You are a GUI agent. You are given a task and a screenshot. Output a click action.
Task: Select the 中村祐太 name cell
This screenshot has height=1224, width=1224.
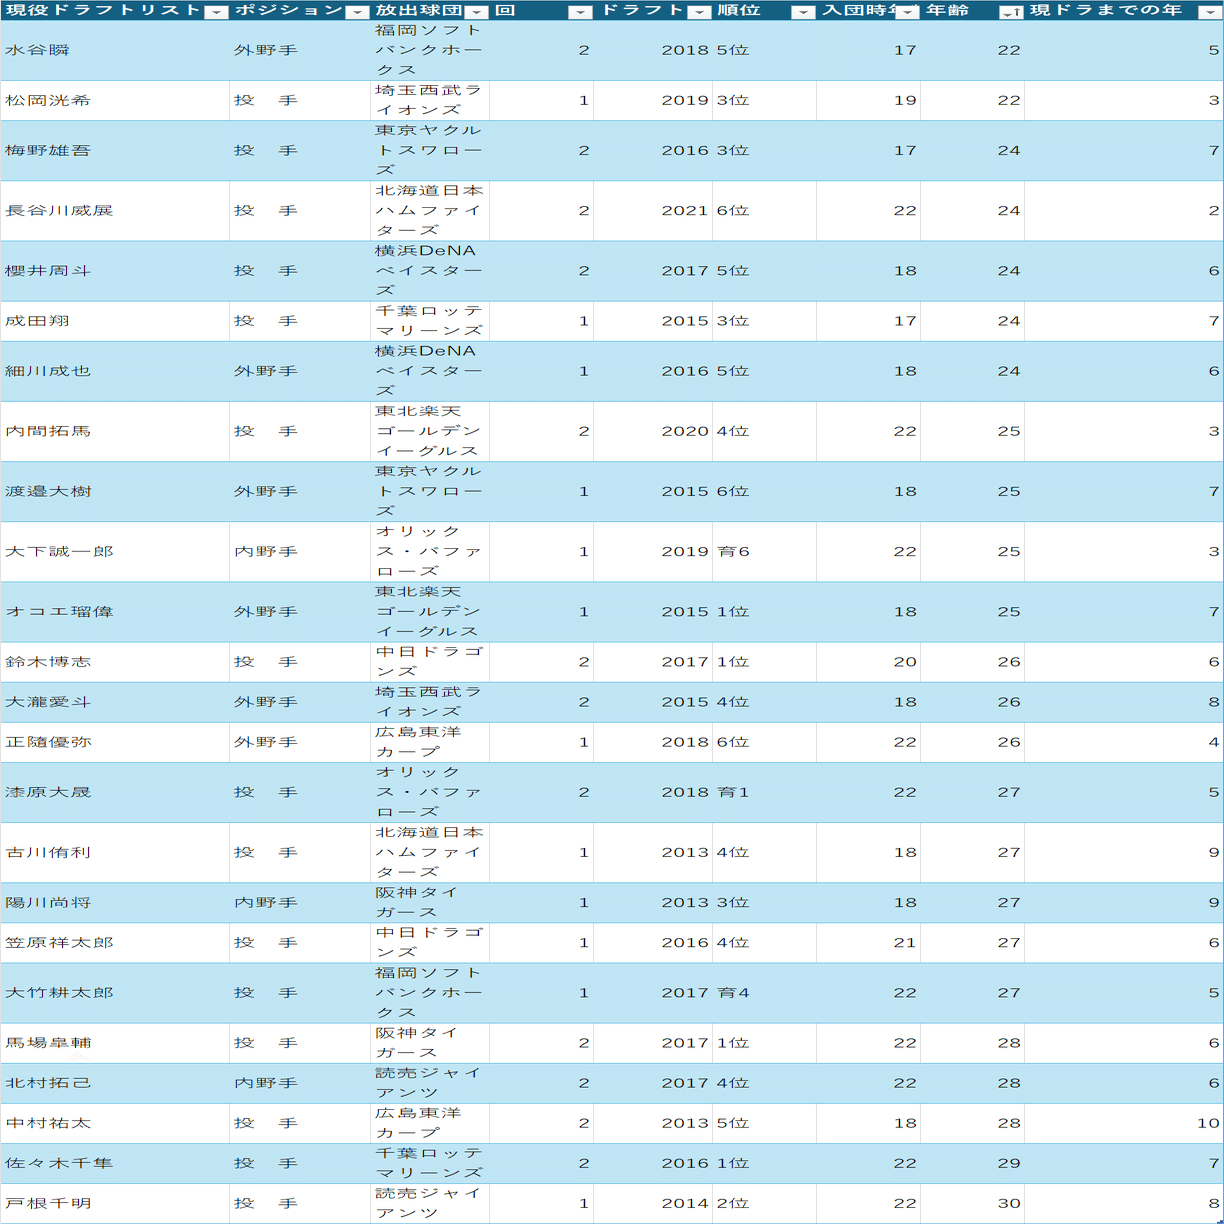click(x=115, y=1123)
